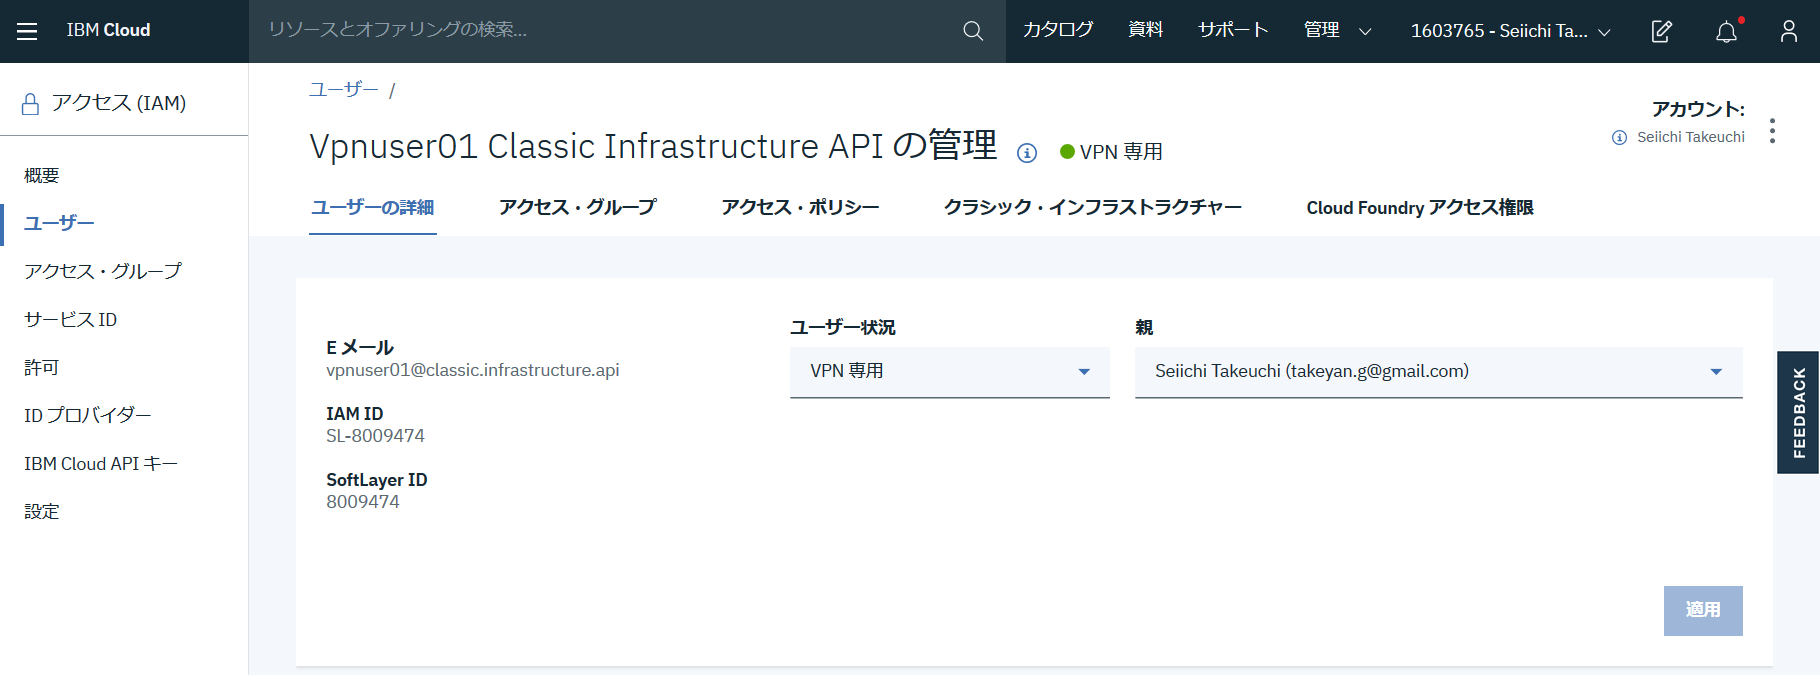This screenshot has height=675, width=1820.
Task: Select IBM Cloud API キー in the sidebar
Action: tap(101, 464)
